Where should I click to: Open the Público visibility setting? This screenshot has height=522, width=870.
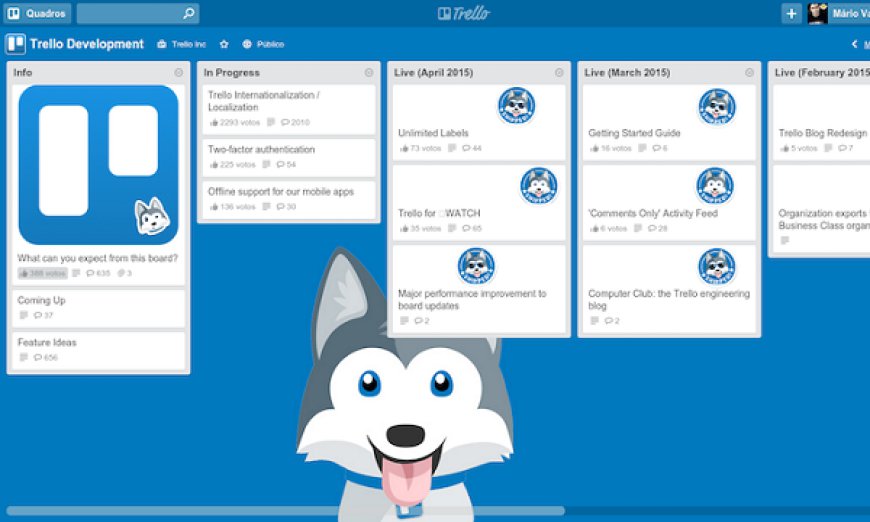[x=263, y=44]
